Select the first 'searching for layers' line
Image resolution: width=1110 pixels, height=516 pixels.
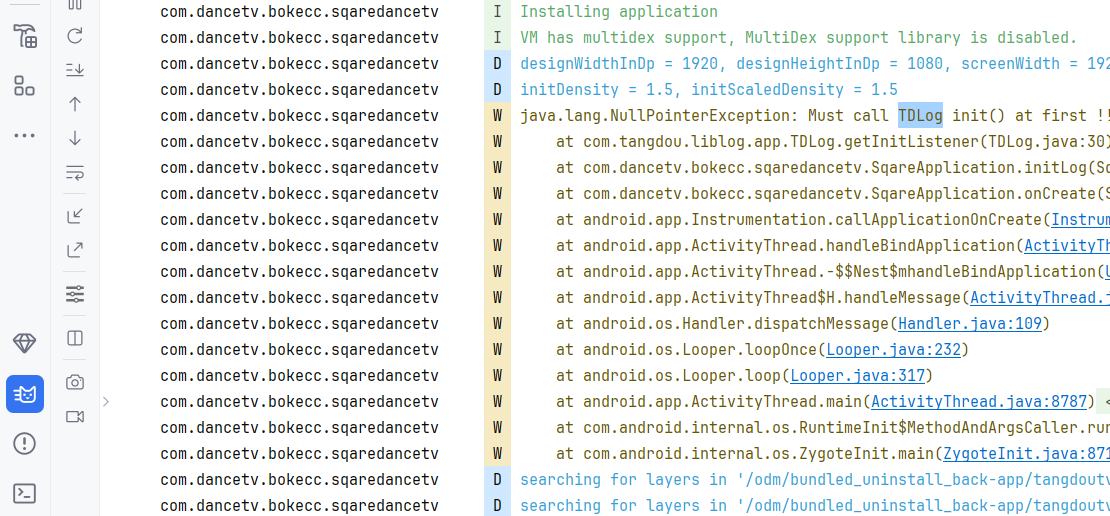815,480
